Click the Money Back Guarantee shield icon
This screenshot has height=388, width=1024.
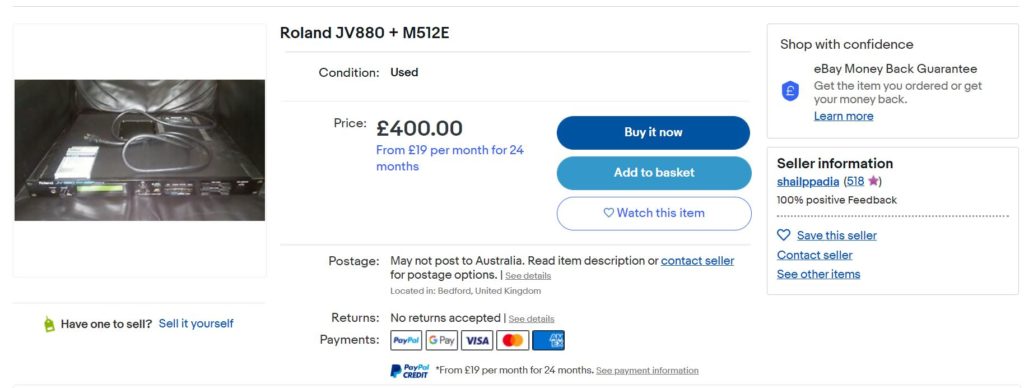[x=790, y=91]
